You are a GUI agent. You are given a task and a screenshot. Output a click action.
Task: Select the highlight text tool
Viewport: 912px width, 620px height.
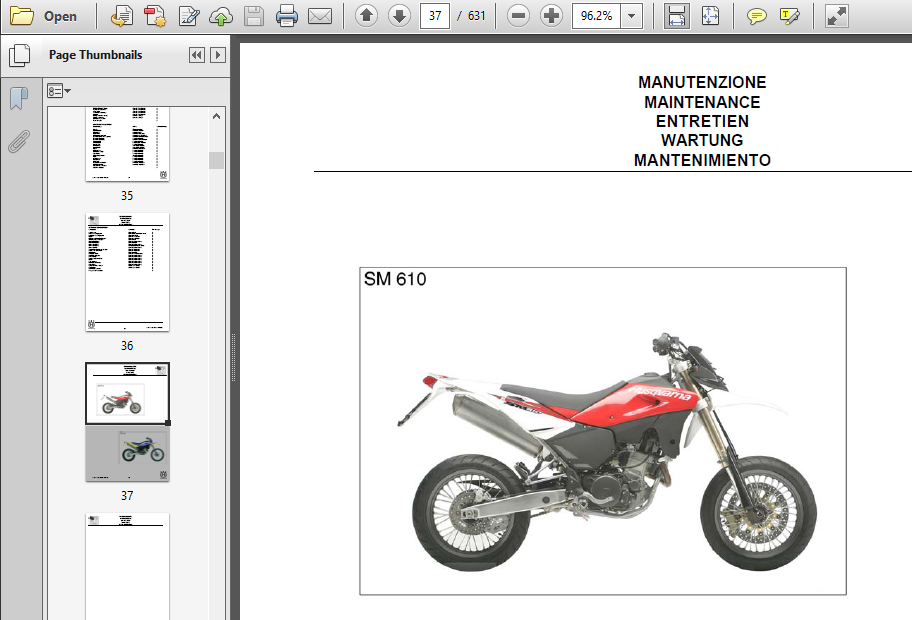(789, 16)
